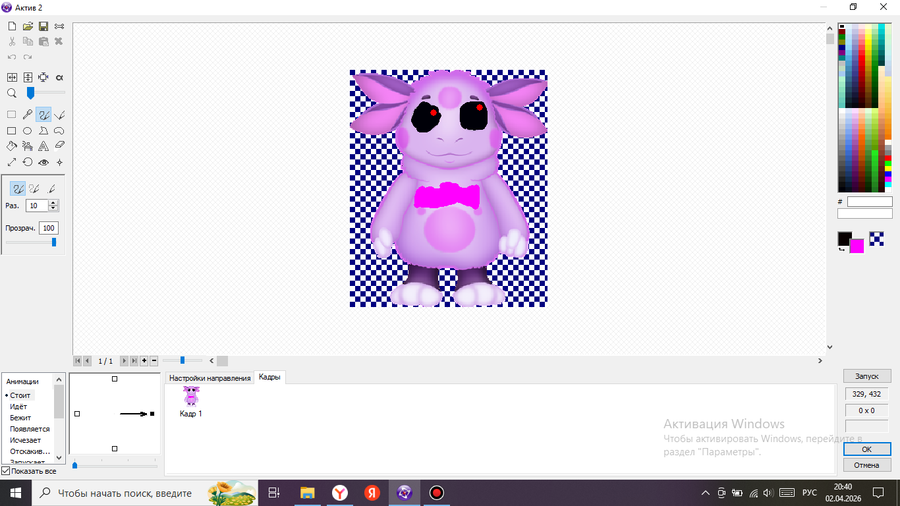
Task: Go to the previous frame
Action: (x=87, y=361)
